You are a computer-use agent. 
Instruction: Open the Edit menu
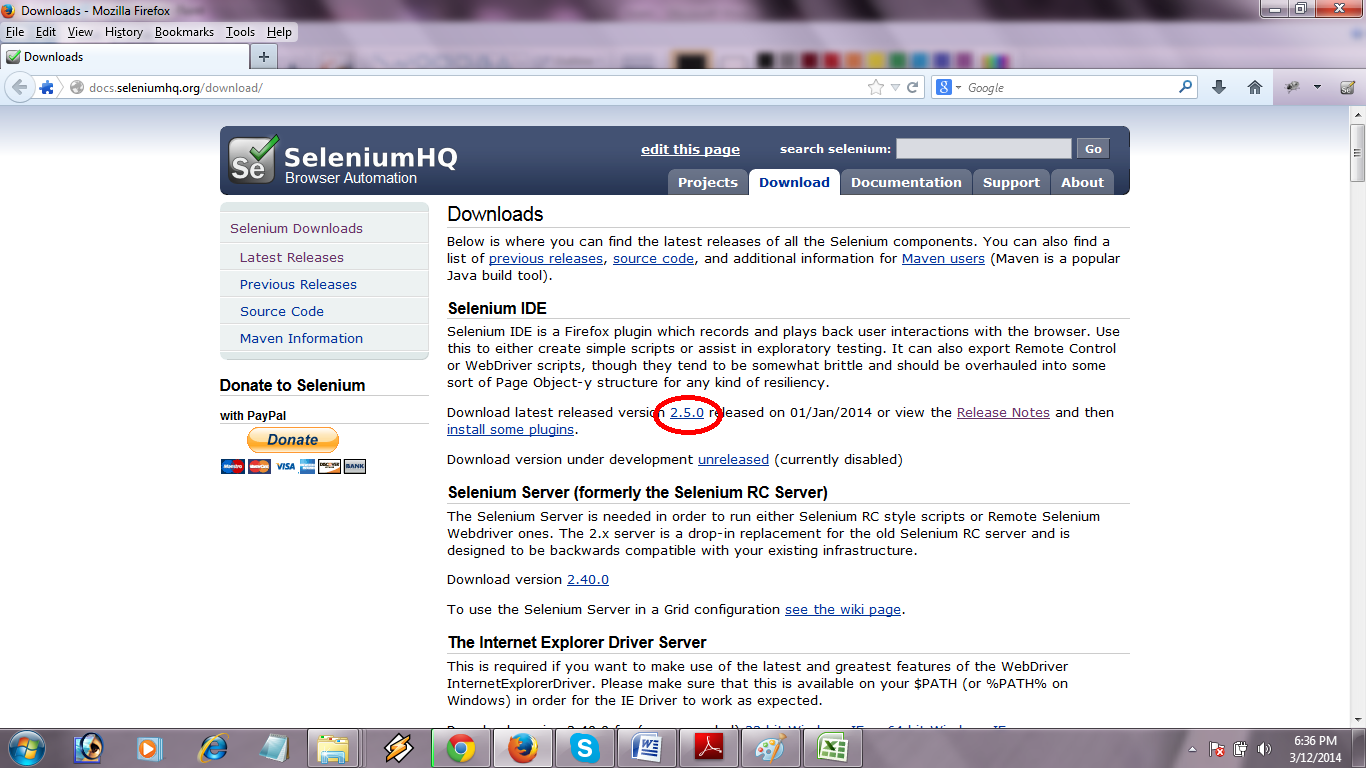point(46,32)
